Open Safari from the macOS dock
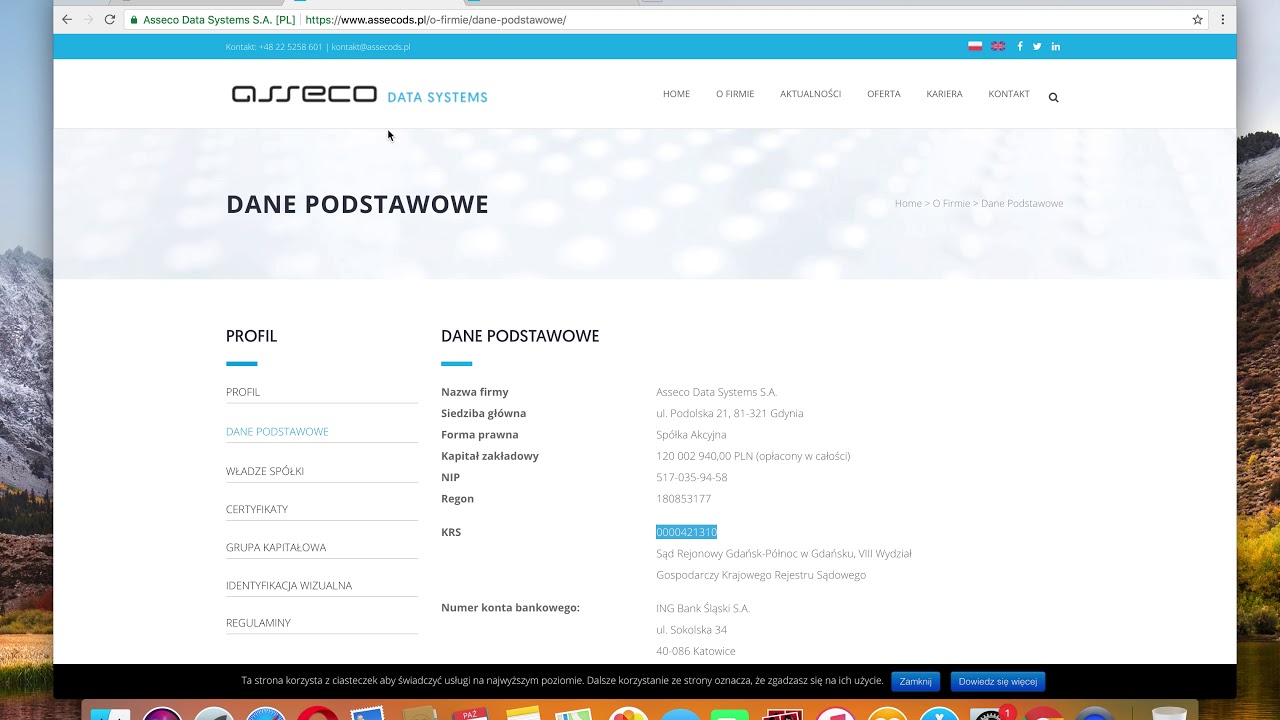The image size is (1280, 720). click(x=266, y=714)
